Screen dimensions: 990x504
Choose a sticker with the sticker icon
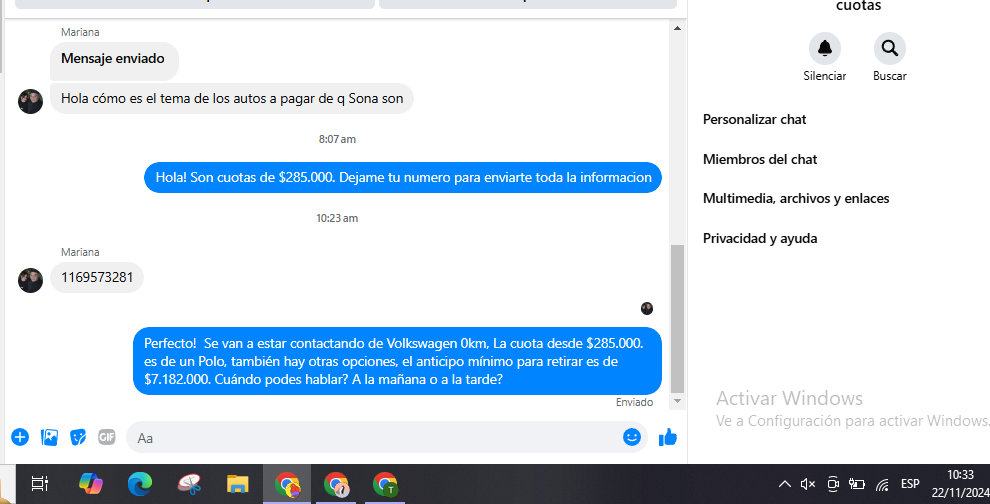pyautogui.click(x=78, y=437)
